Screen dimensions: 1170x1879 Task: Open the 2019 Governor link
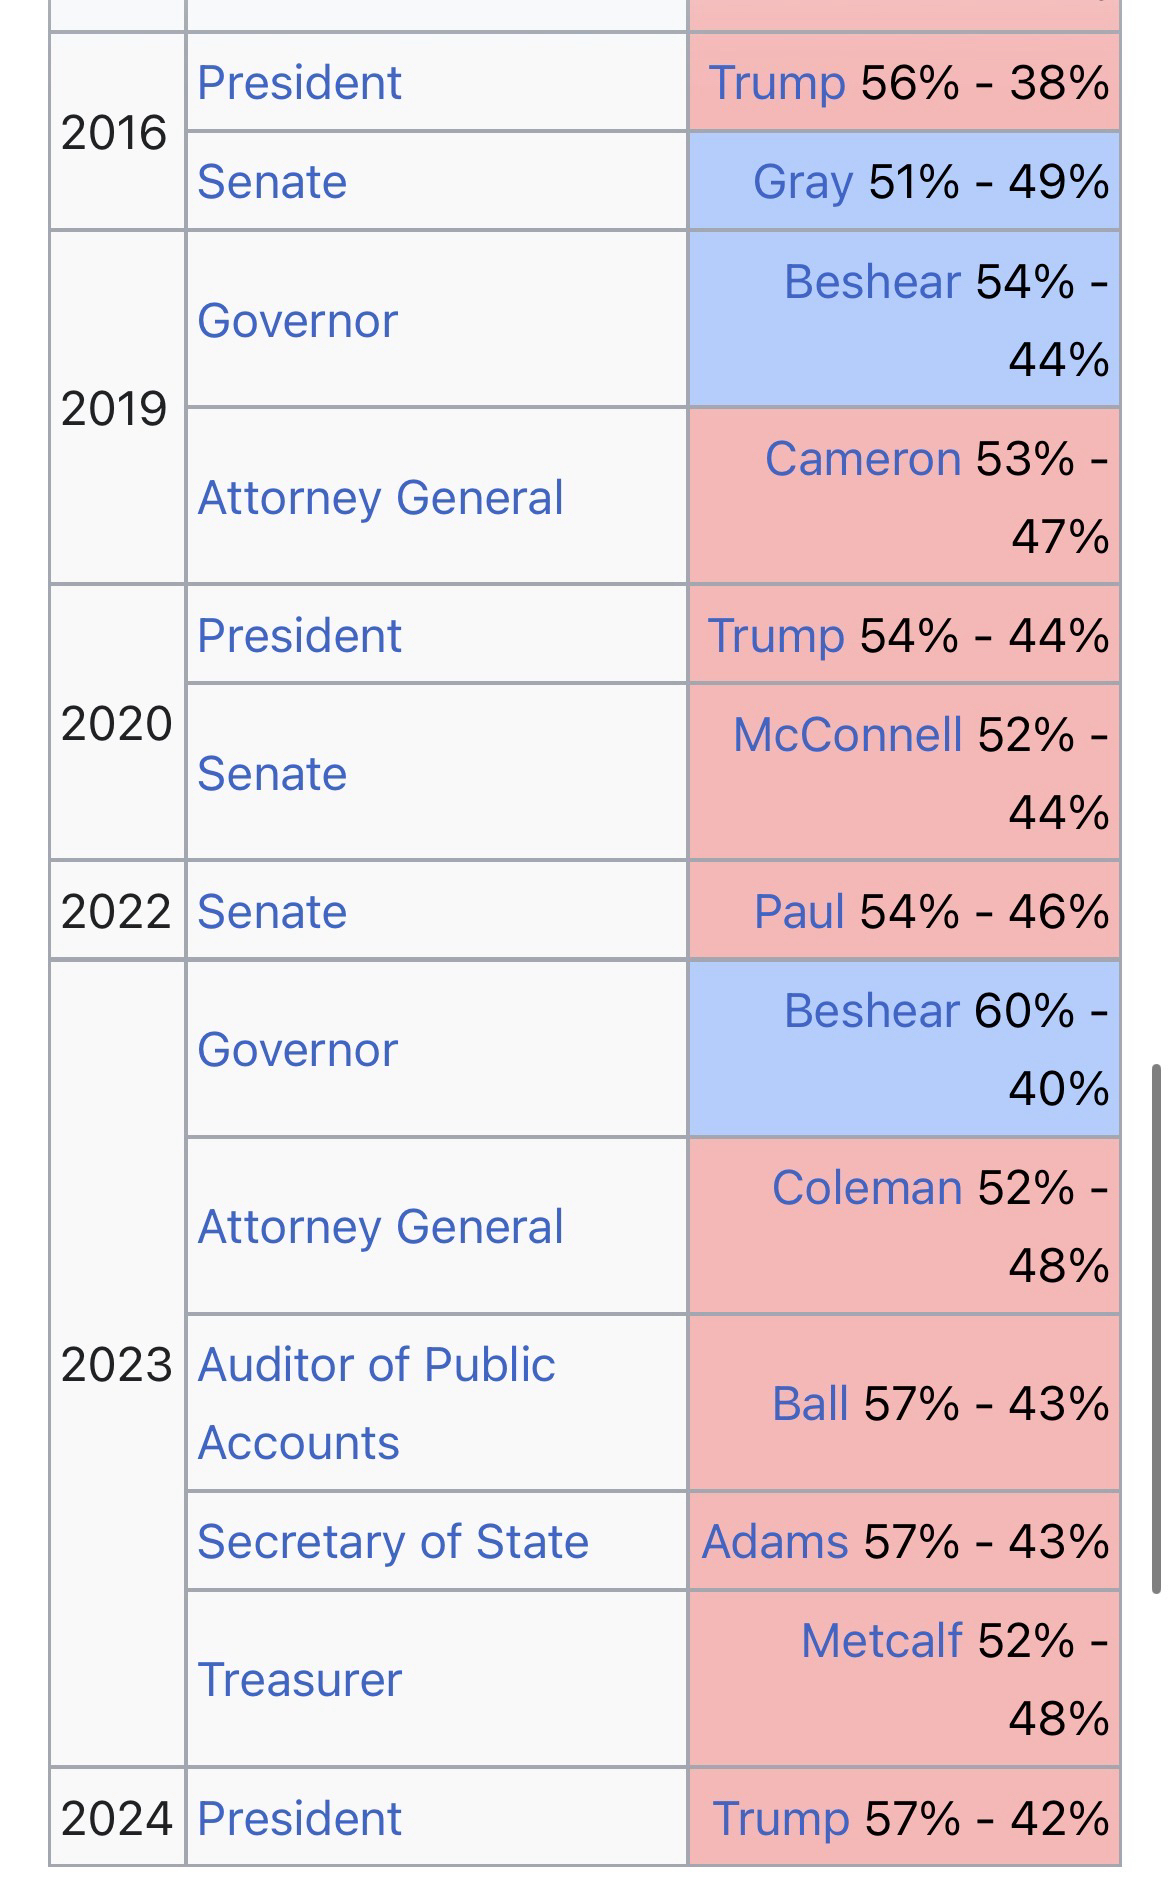click(297, 321)
